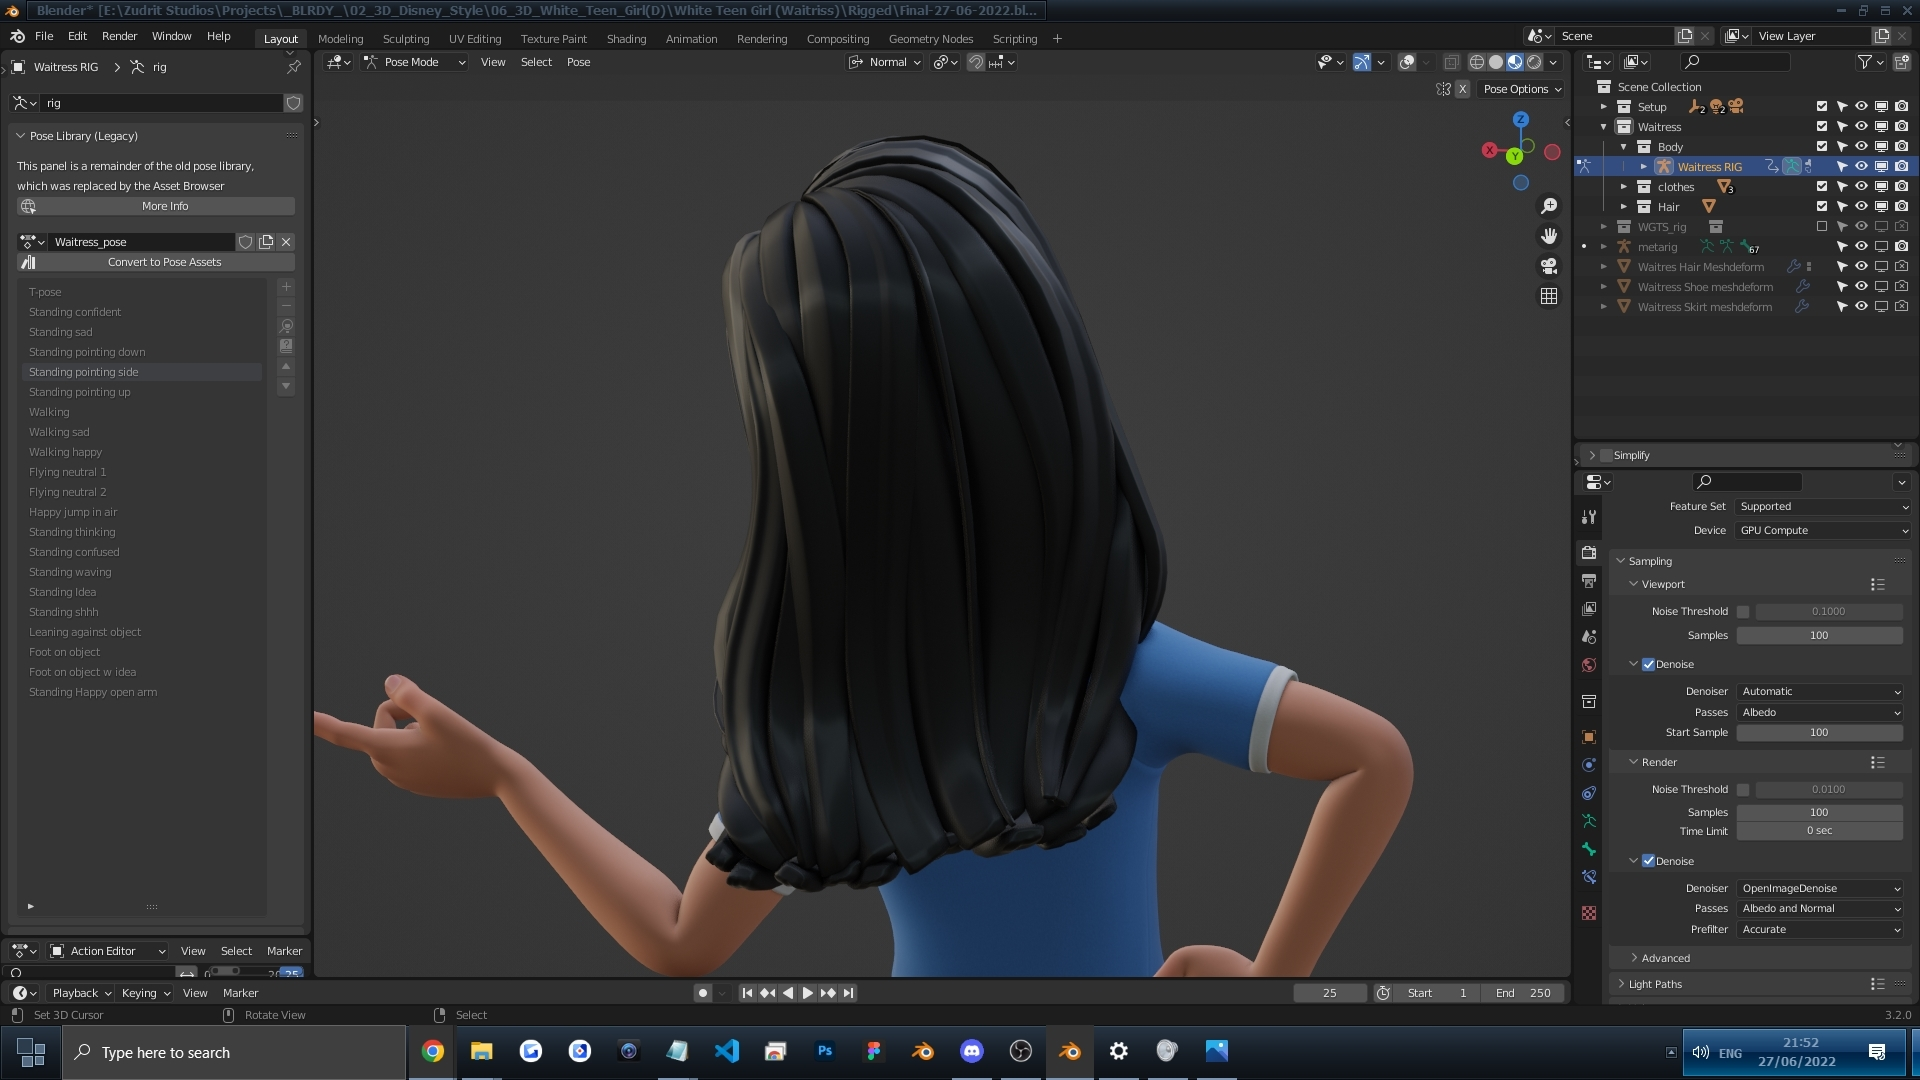Click the pan hand viewport gizmo
The width and height of the screenshot is (1920, 1080).
[1549, 236]
